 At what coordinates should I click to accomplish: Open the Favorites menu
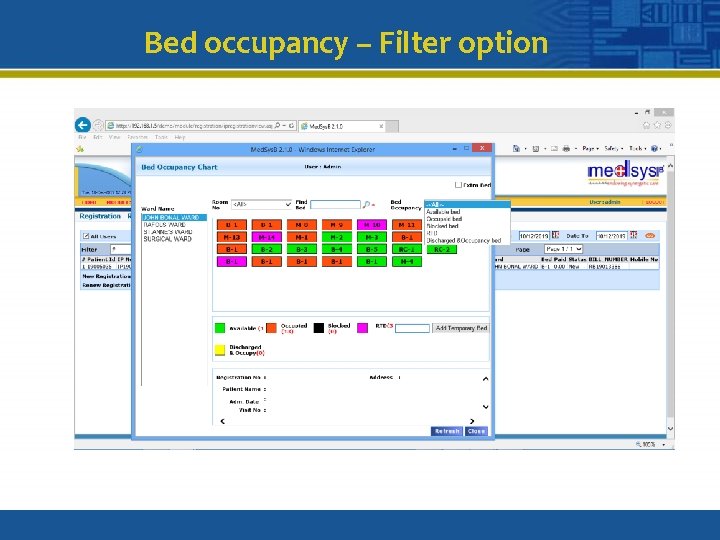click(x=137, y=137)
